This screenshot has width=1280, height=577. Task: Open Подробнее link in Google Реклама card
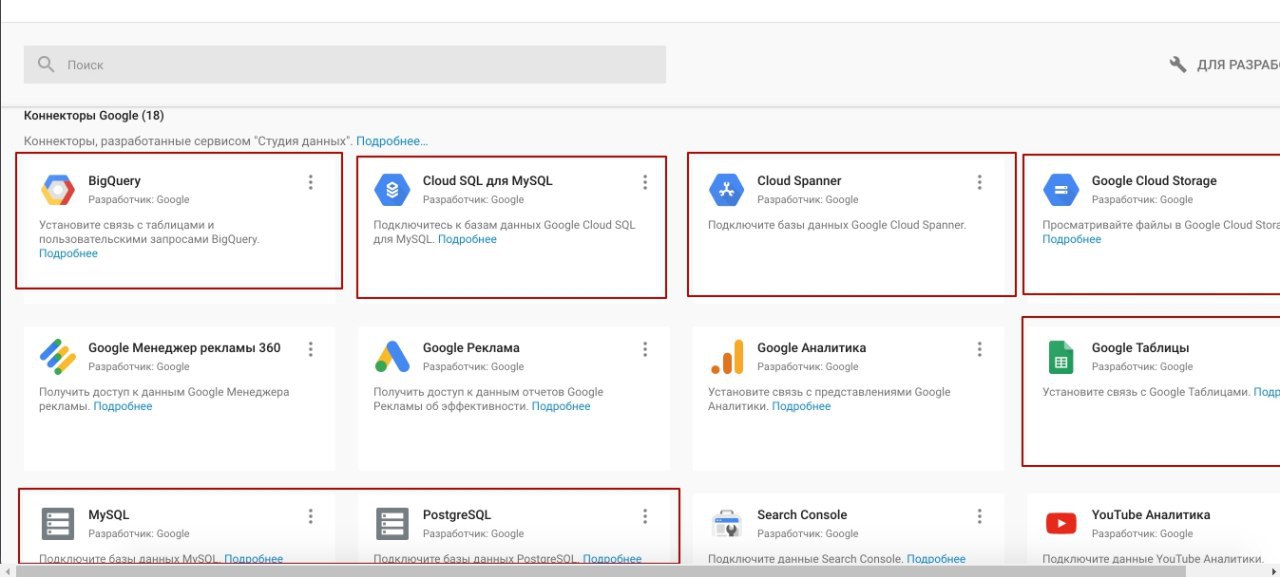(561, 406)
